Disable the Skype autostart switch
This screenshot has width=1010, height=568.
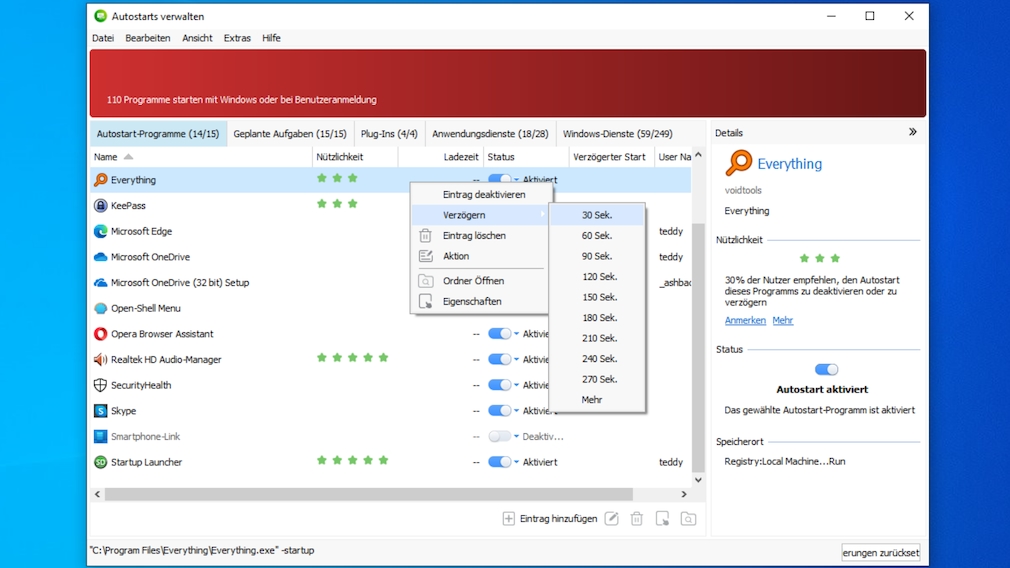500,411
